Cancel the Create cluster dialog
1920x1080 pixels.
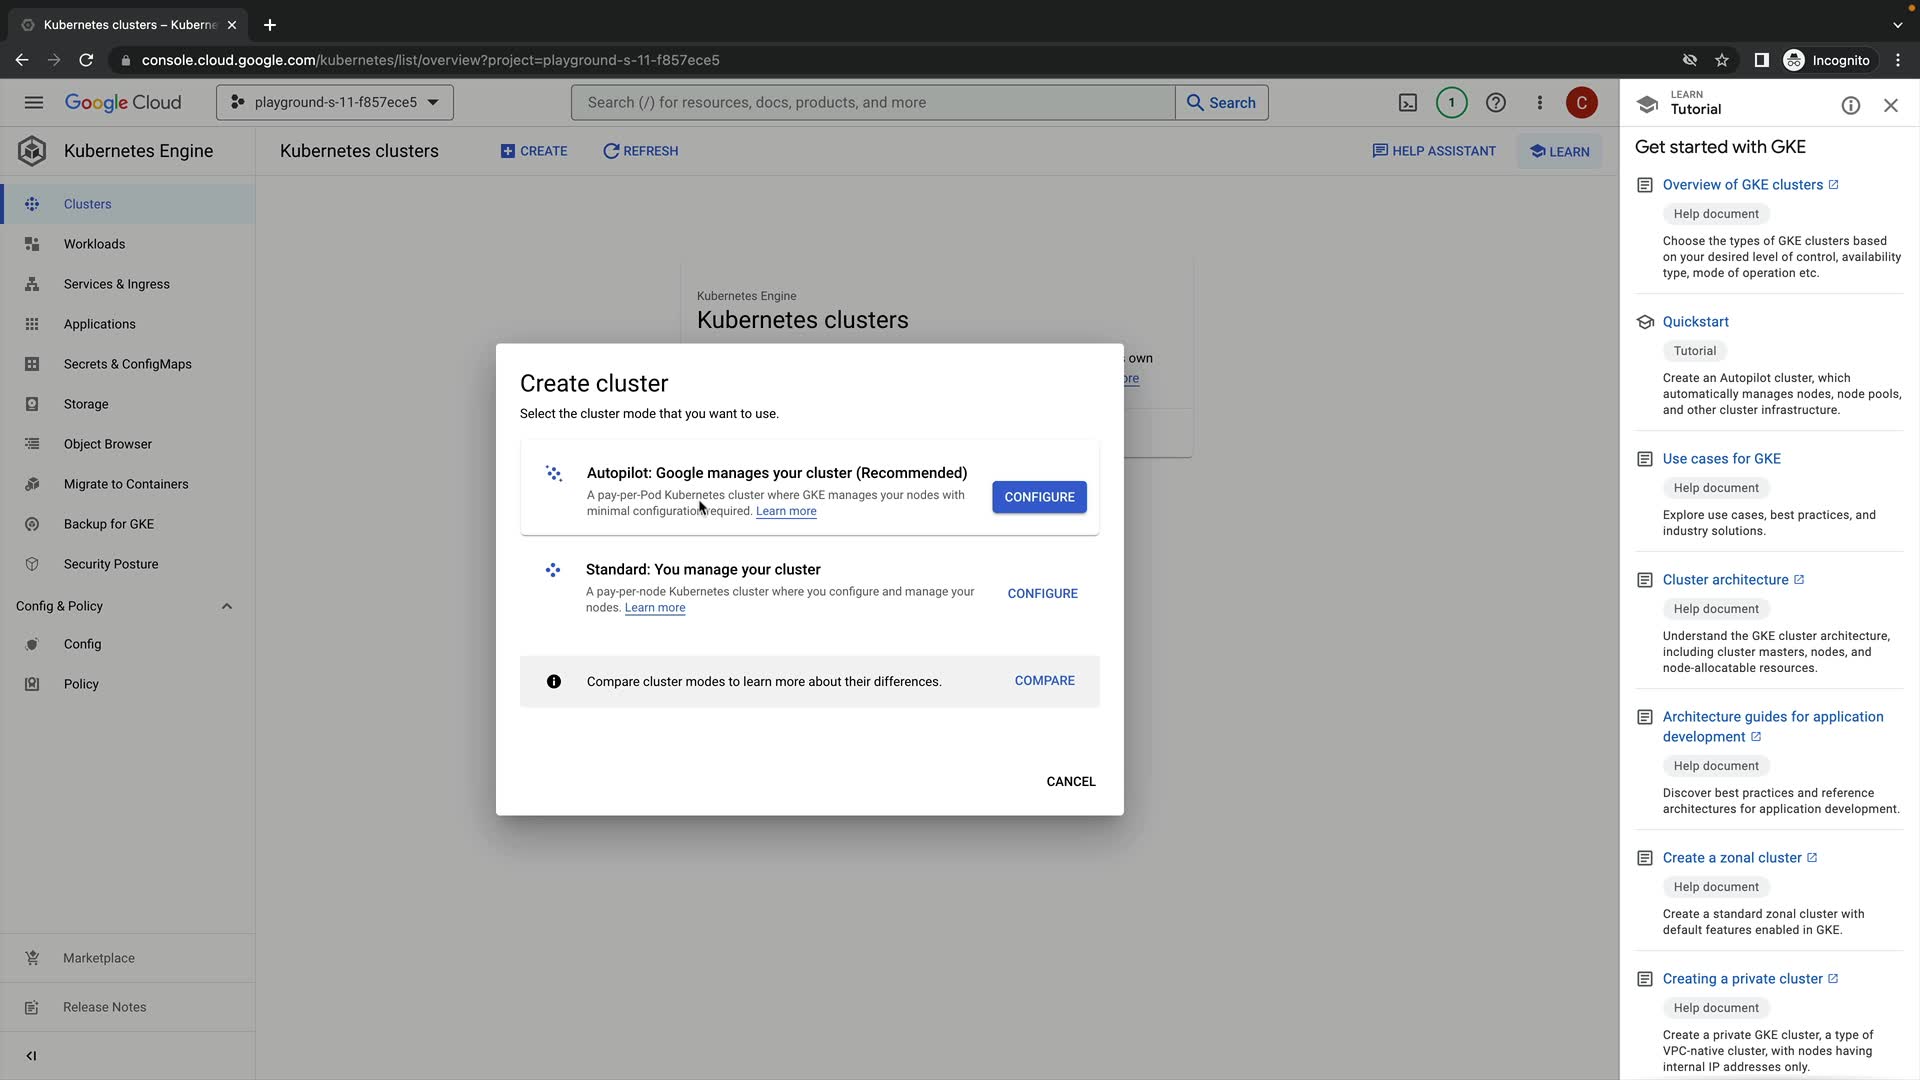click(1070, 782)
